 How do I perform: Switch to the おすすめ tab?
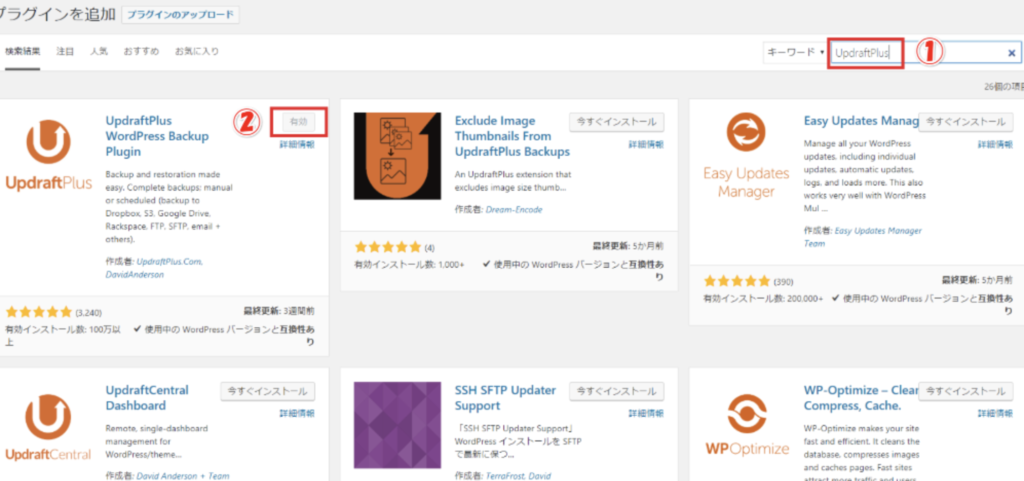[x=142, y=51]
